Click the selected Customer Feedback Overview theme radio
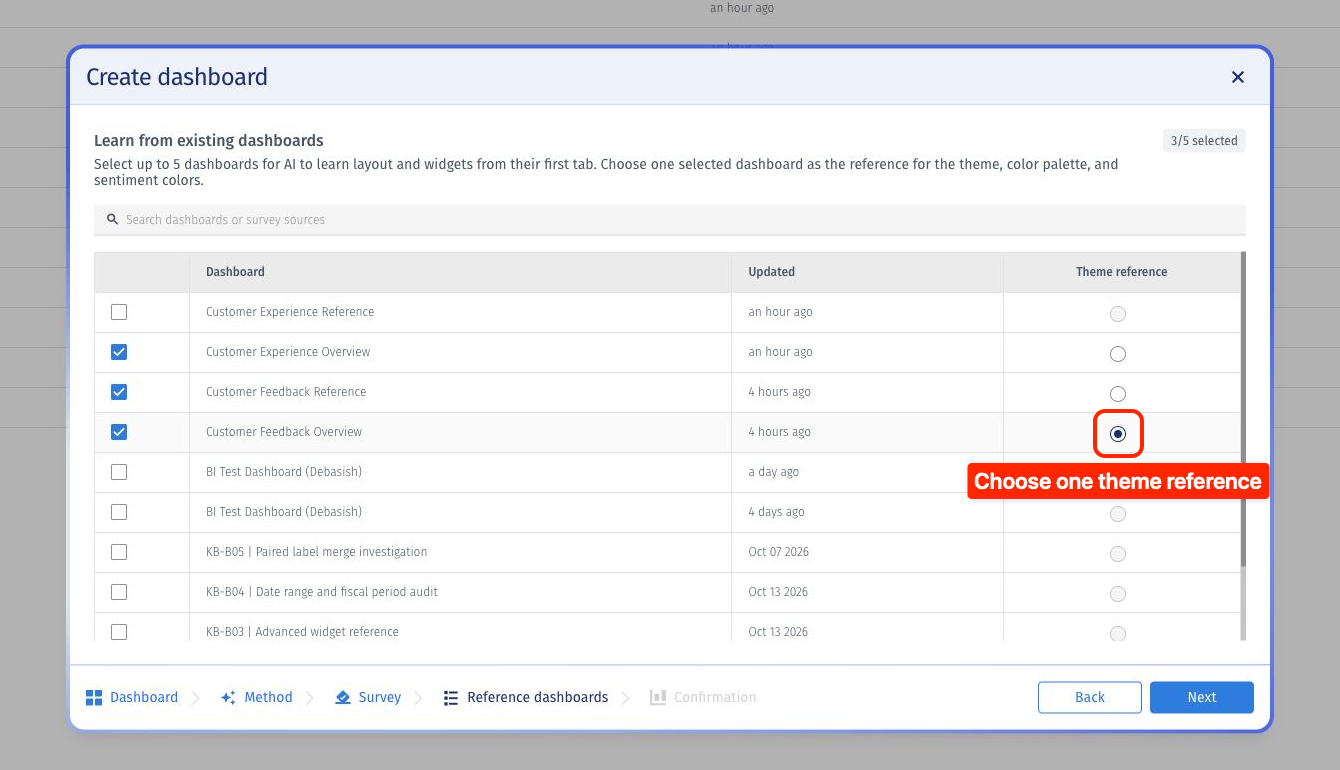 (1118, 434)
